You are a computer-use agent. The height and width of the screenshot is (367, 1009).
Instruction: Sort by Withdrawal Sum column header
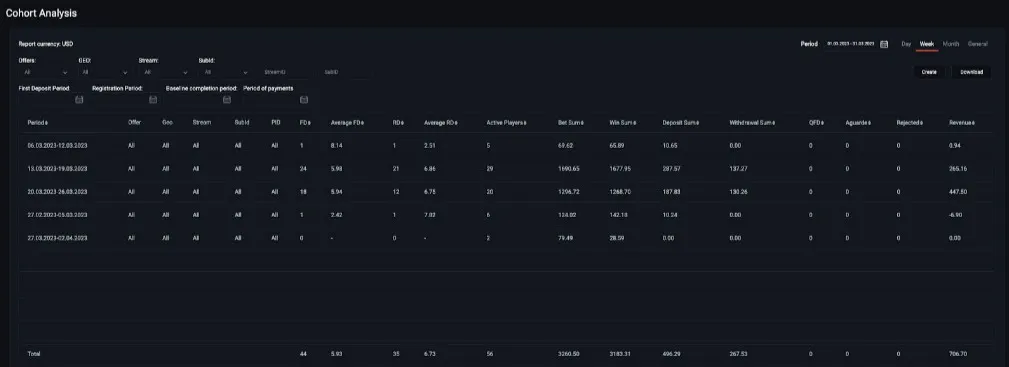pyautogui.click(x=752, y=122)
